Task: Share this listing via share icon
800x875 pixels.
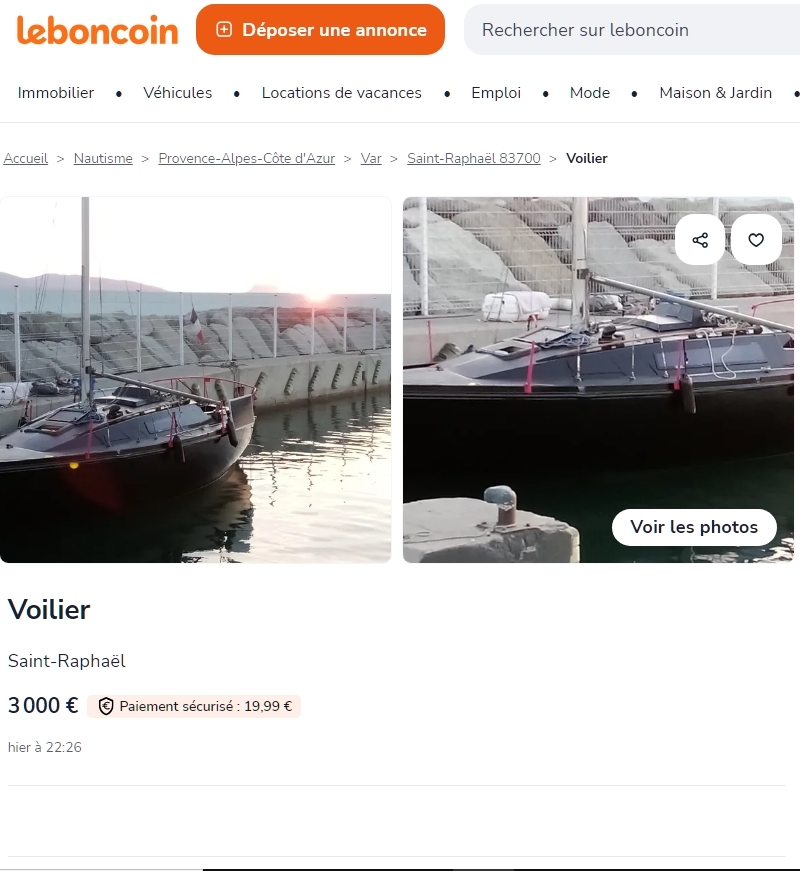Action: tap(700, 240)
